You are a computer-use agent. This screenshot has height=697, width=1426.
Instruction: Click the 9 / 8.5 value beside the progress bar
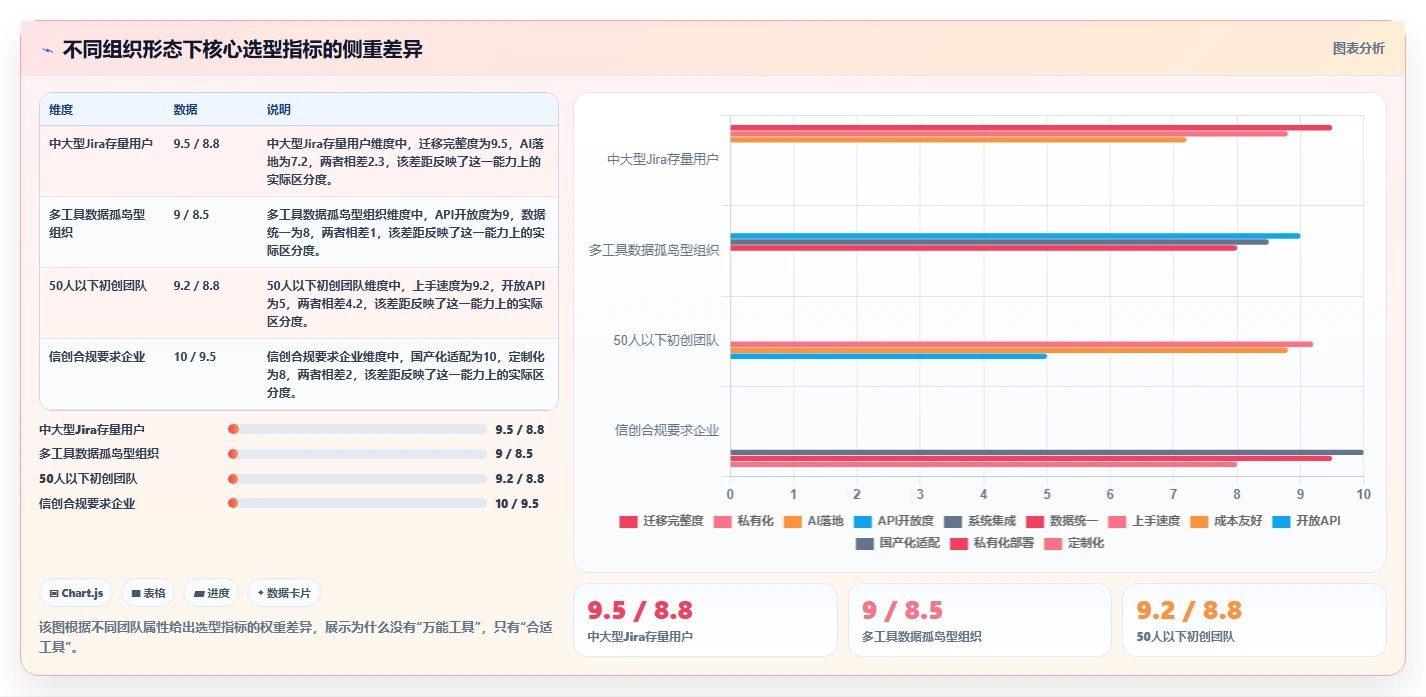(514, 454)
